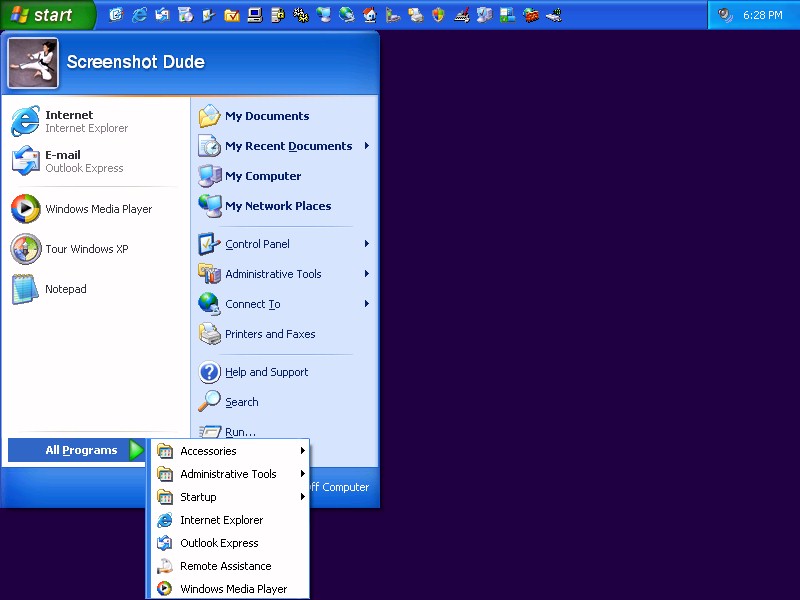The height and width of the screenshot is (600, 800).
Task: Click Help and Support
Action: 266,372
